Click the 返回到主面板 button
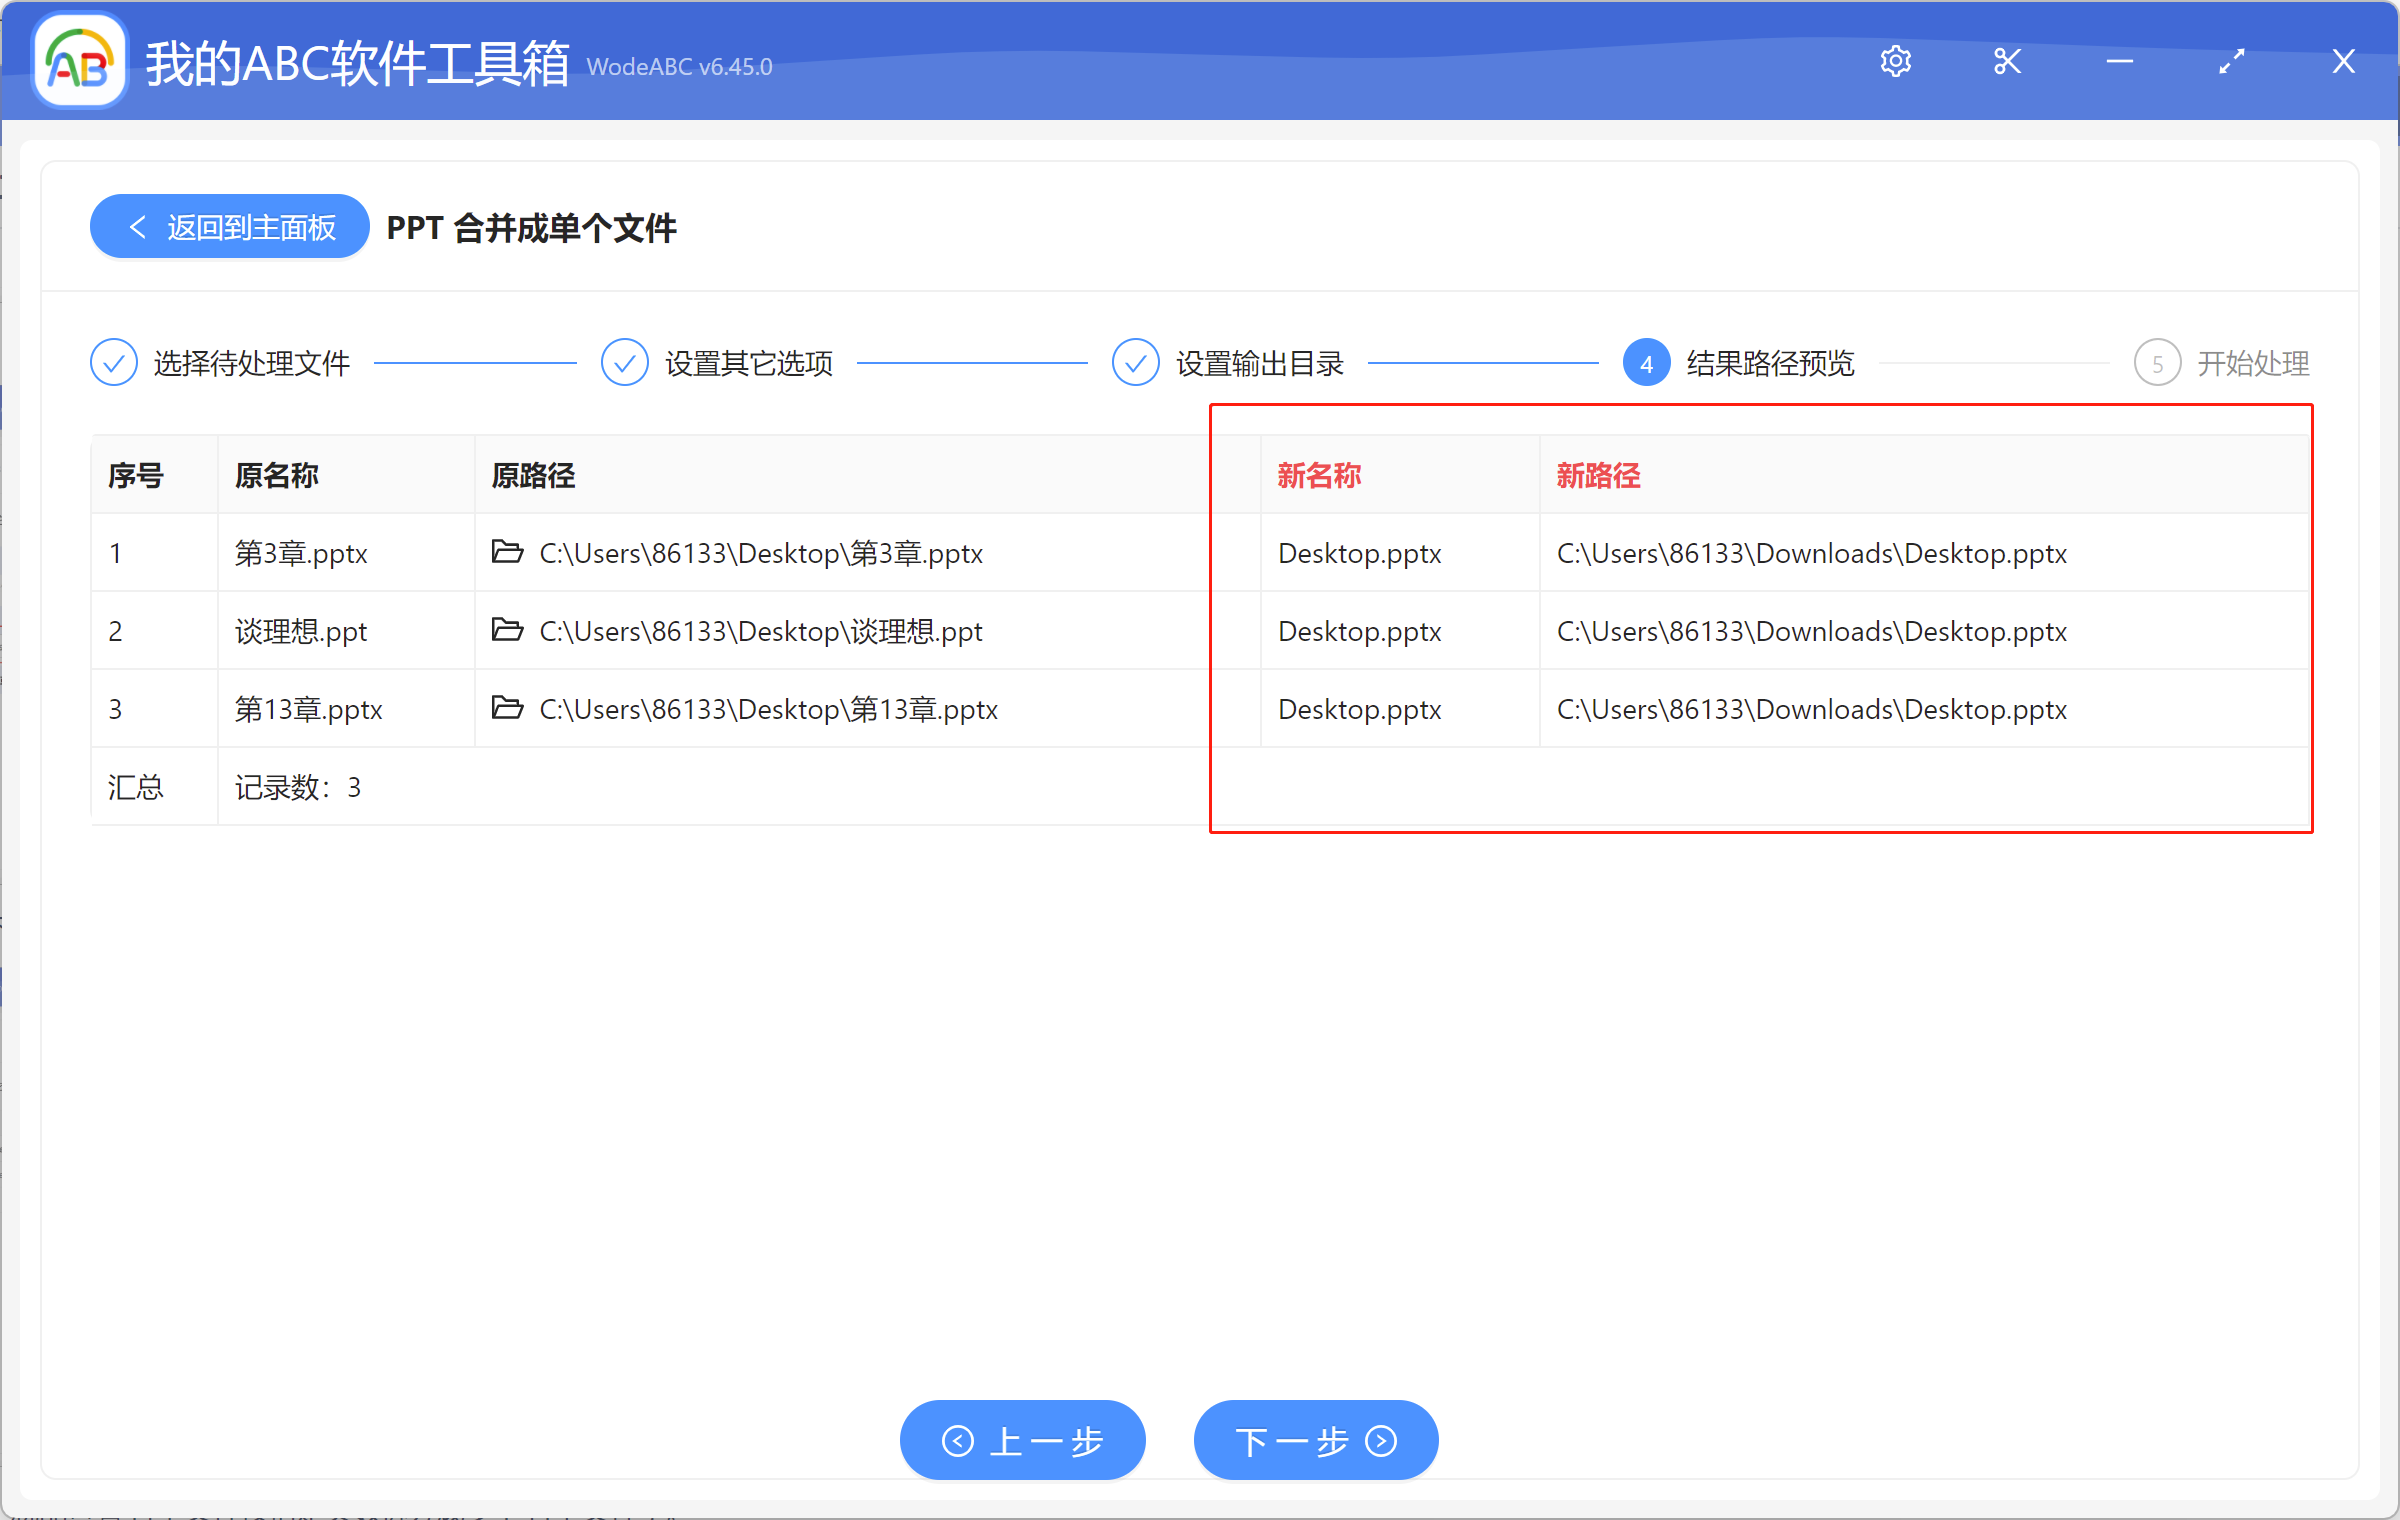 coord(228,226)
